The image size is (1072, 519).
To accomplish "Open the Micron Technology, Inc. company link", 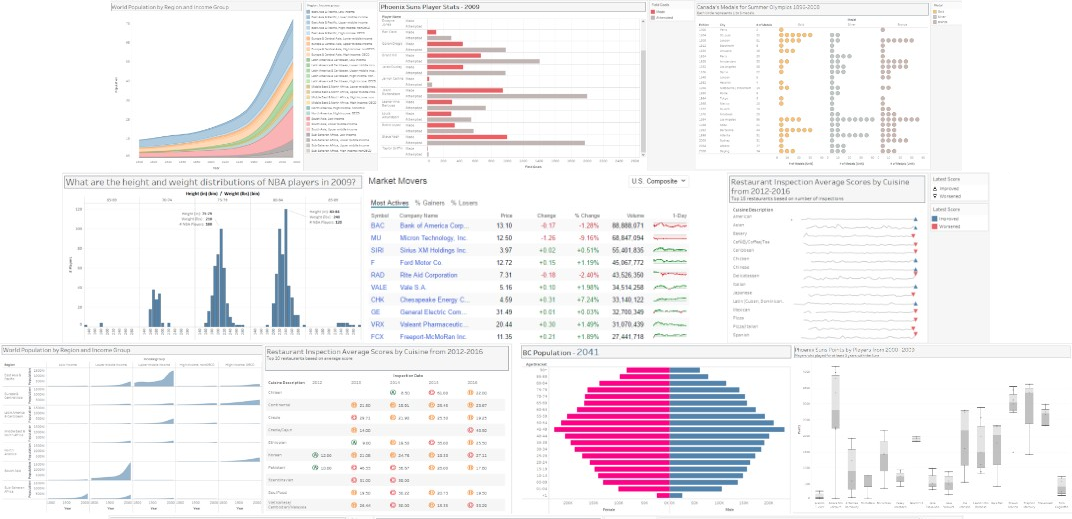I will click(x=434, y=238).
